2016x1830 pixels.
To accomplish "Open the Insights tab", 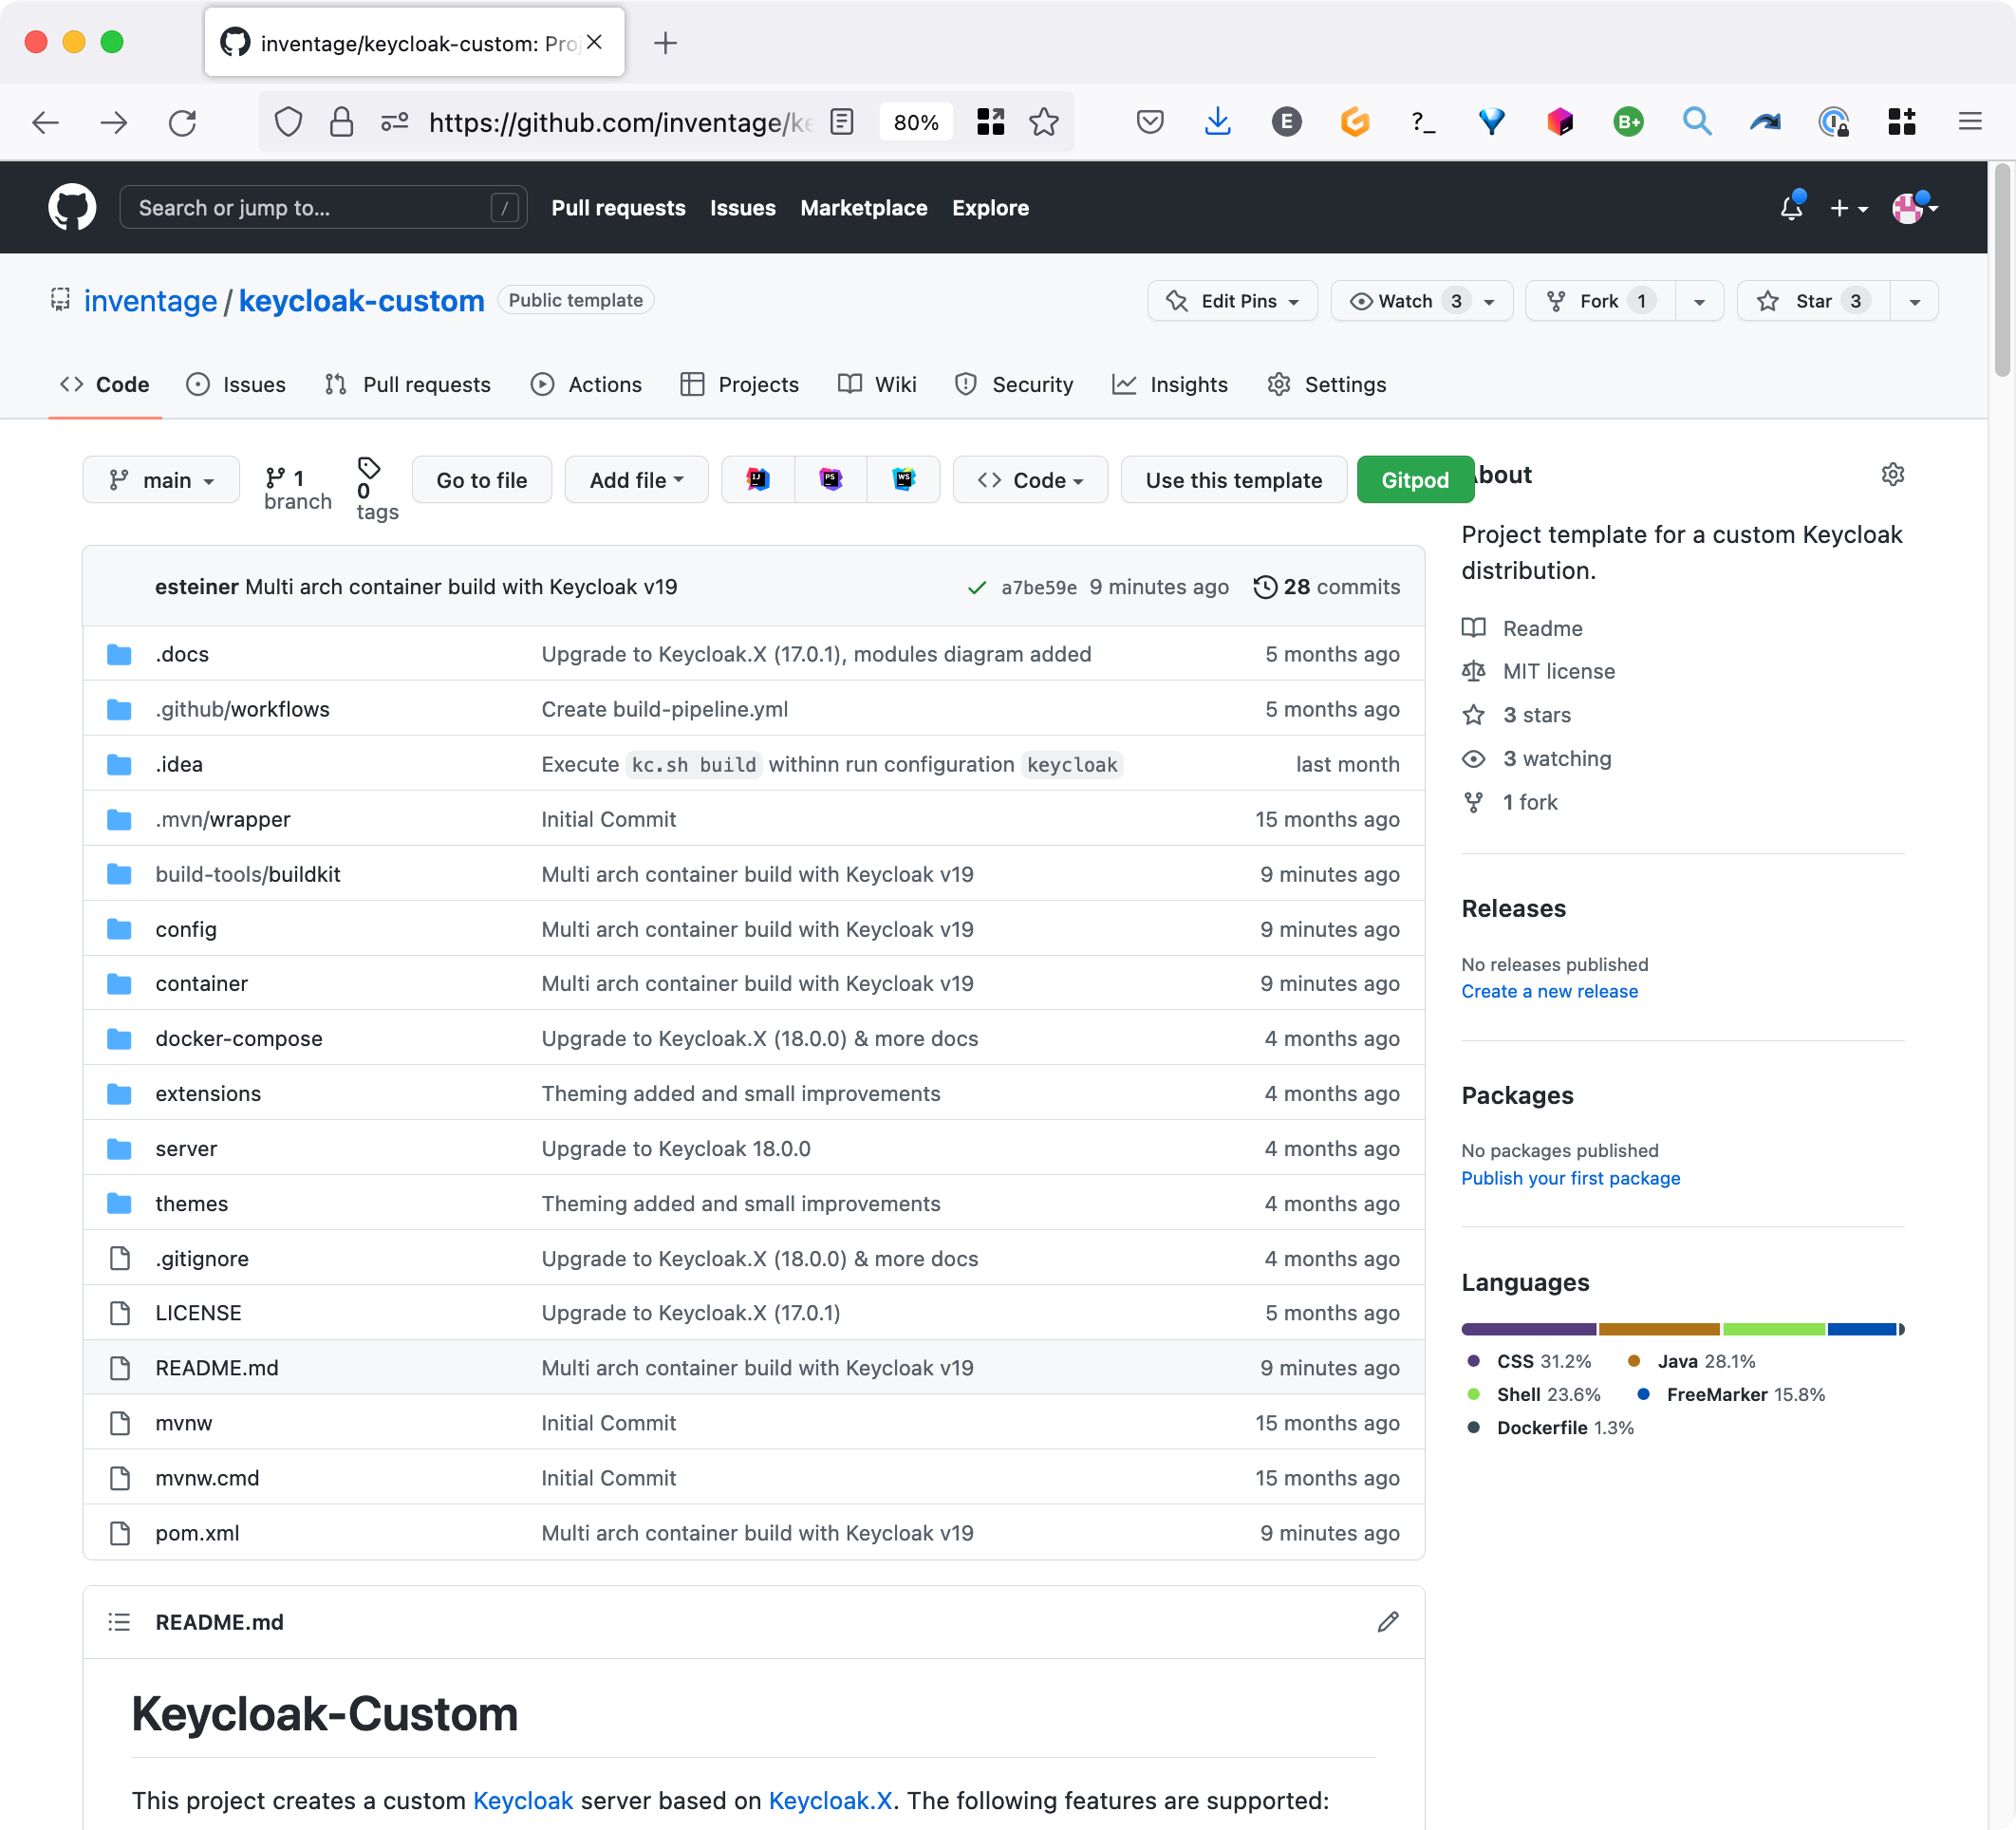I will 1170,384.
